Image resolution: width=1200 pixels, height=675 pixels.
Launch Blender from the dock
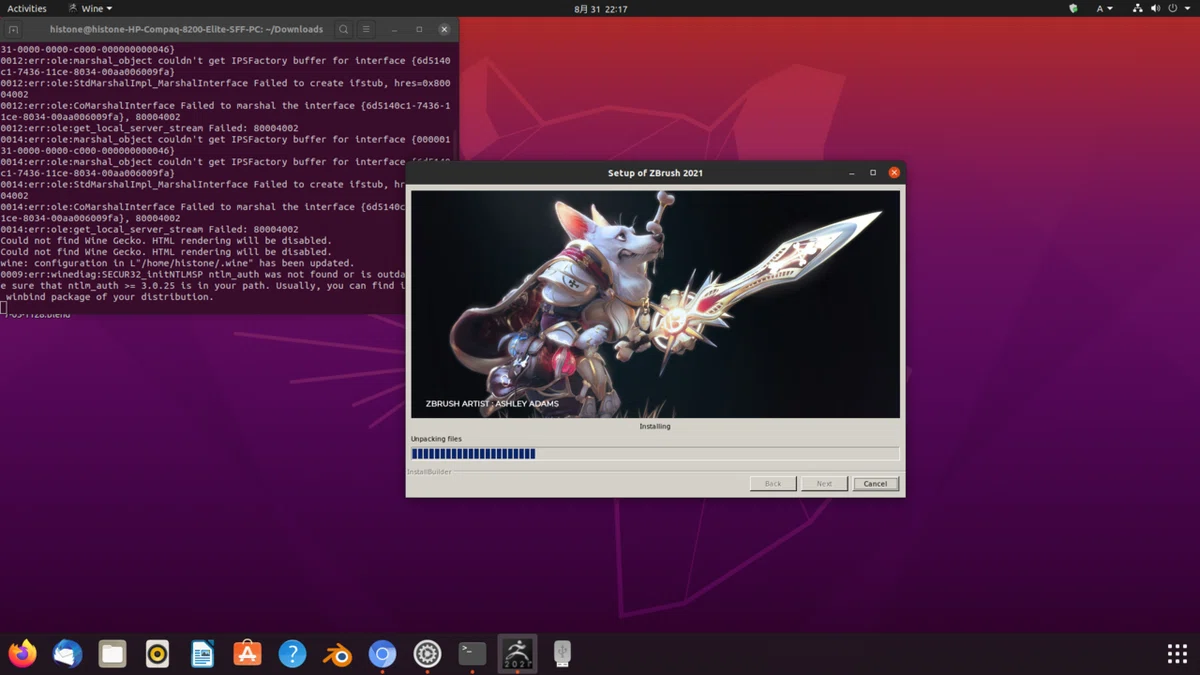[x=337, y=654]
